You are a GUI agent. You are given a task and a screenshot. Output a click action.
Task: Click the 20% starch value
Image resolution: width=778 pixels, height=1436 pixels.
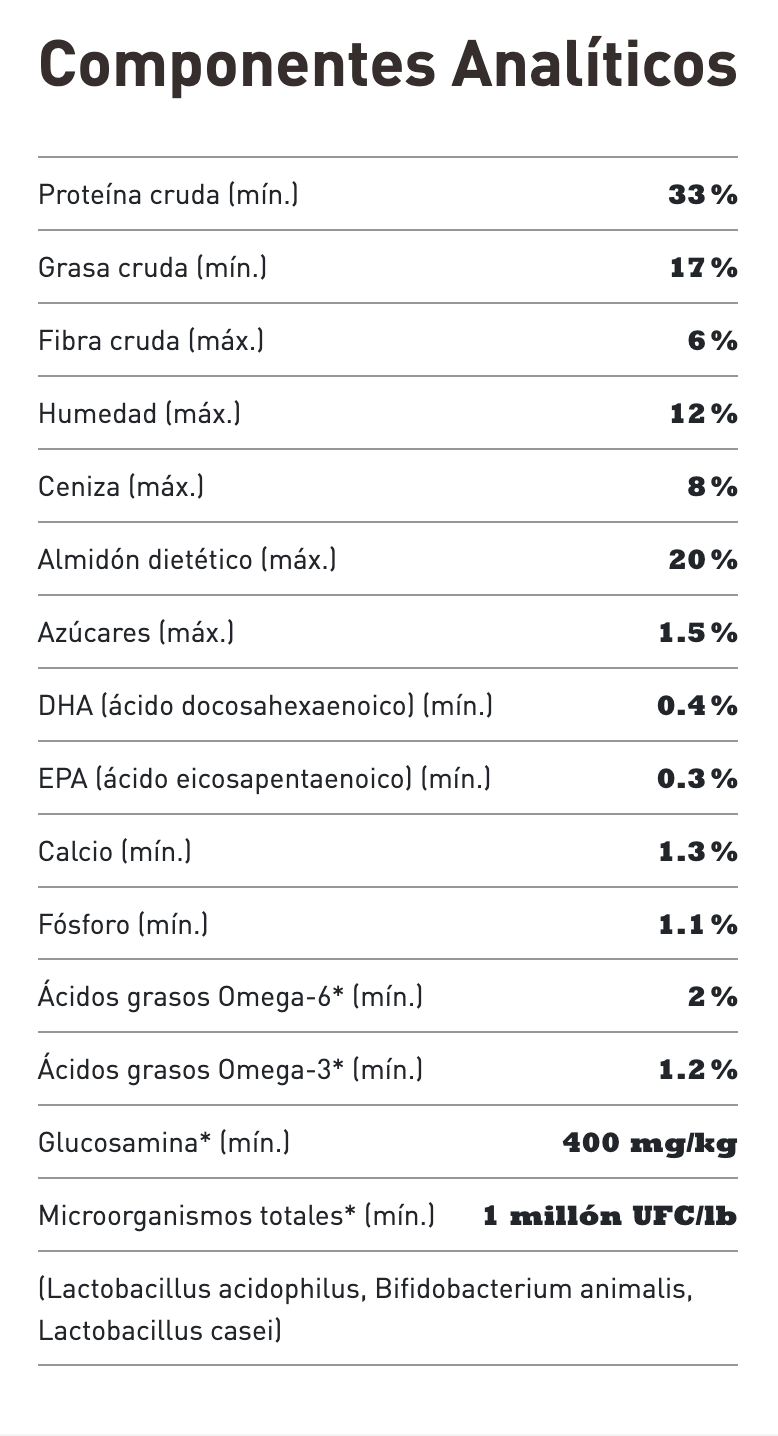pyautogui.click(x=703, y=559)
